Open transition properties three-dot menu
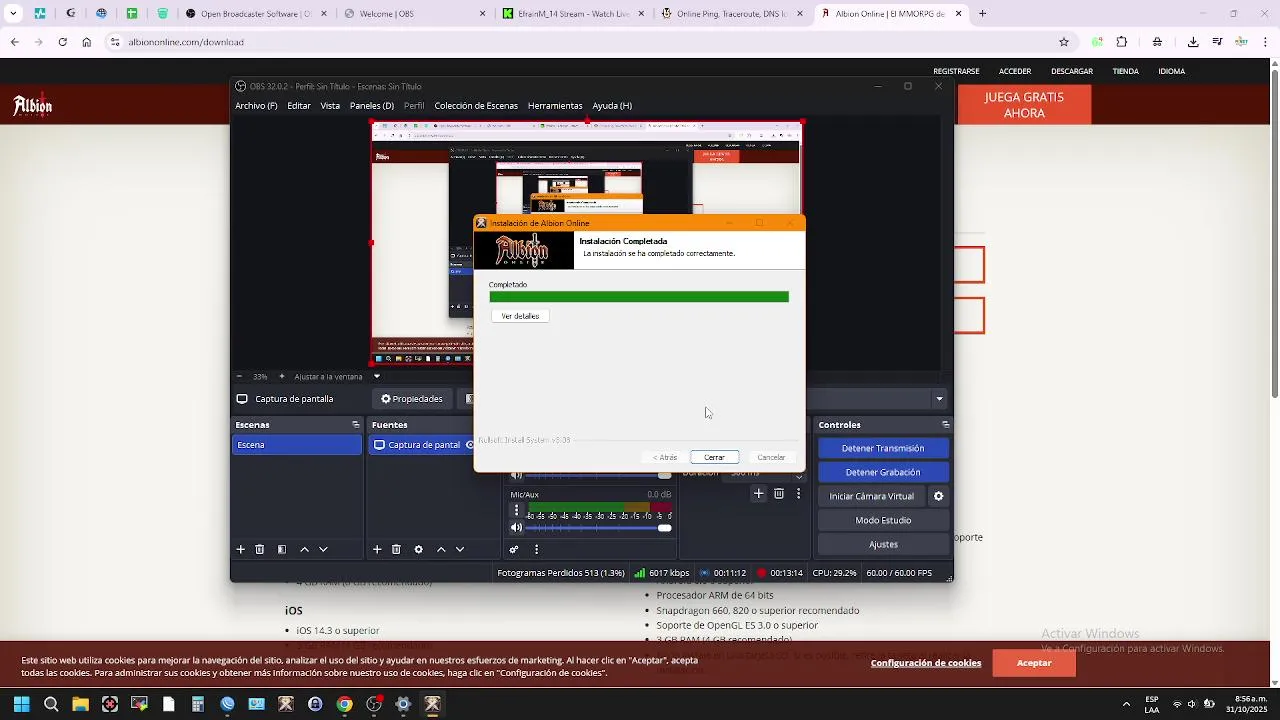This screenshot has width=1280, height=720. click(798, 493)
